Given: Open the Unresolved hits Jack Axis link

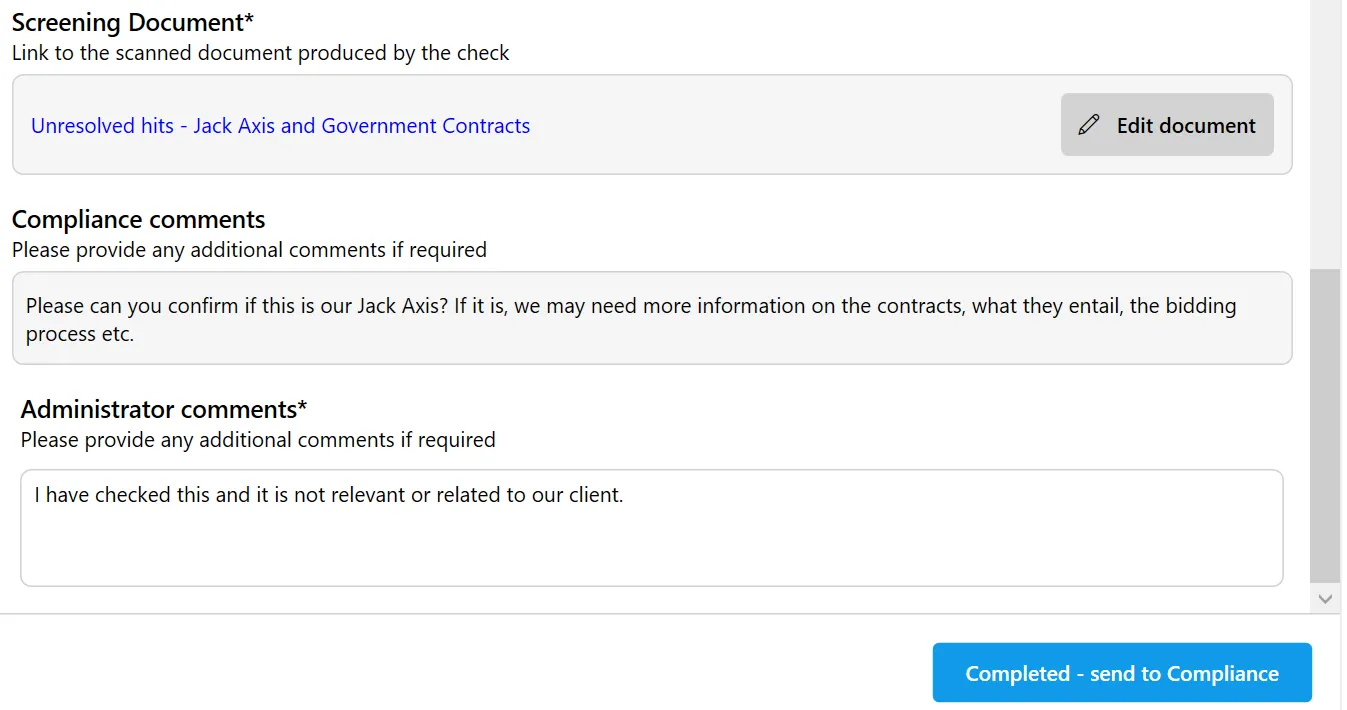Looking at the screenshot, I should 280,126.
